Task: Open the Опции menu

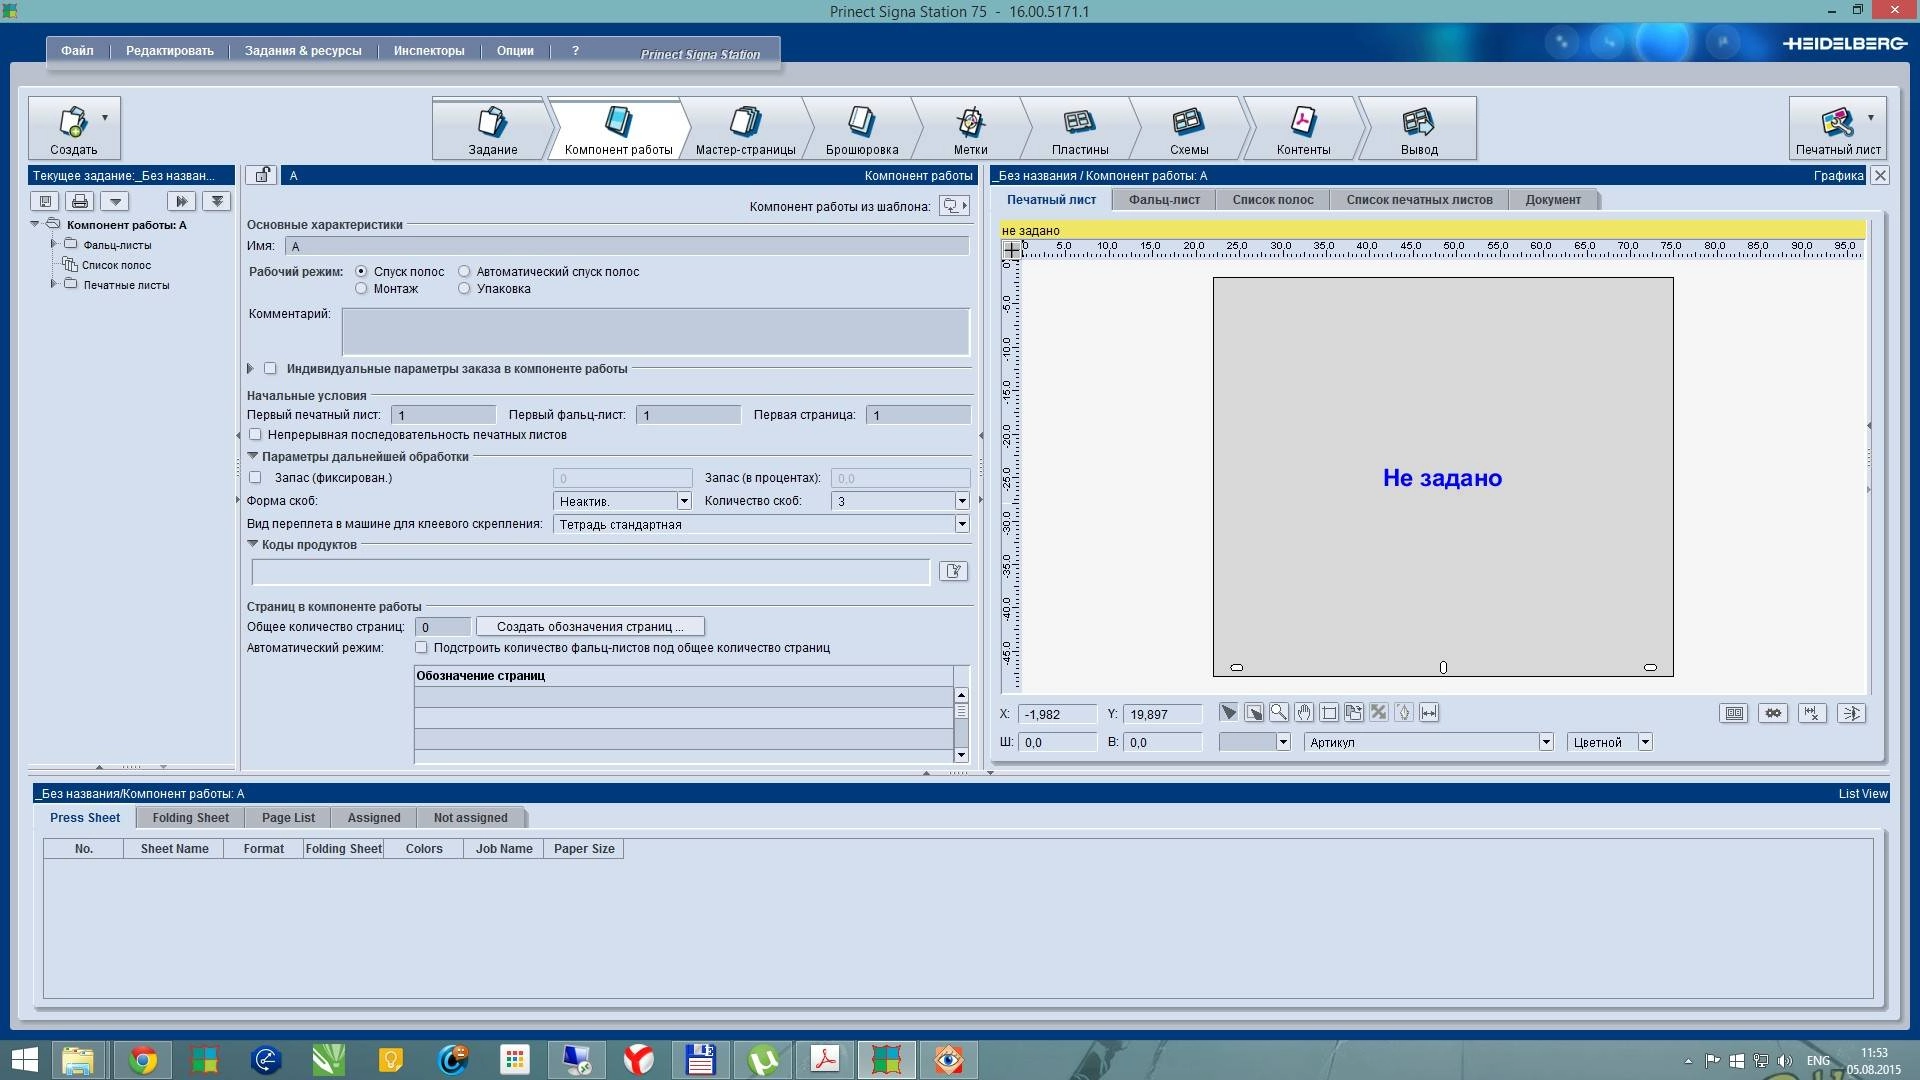Action: [x=515, y=51]
